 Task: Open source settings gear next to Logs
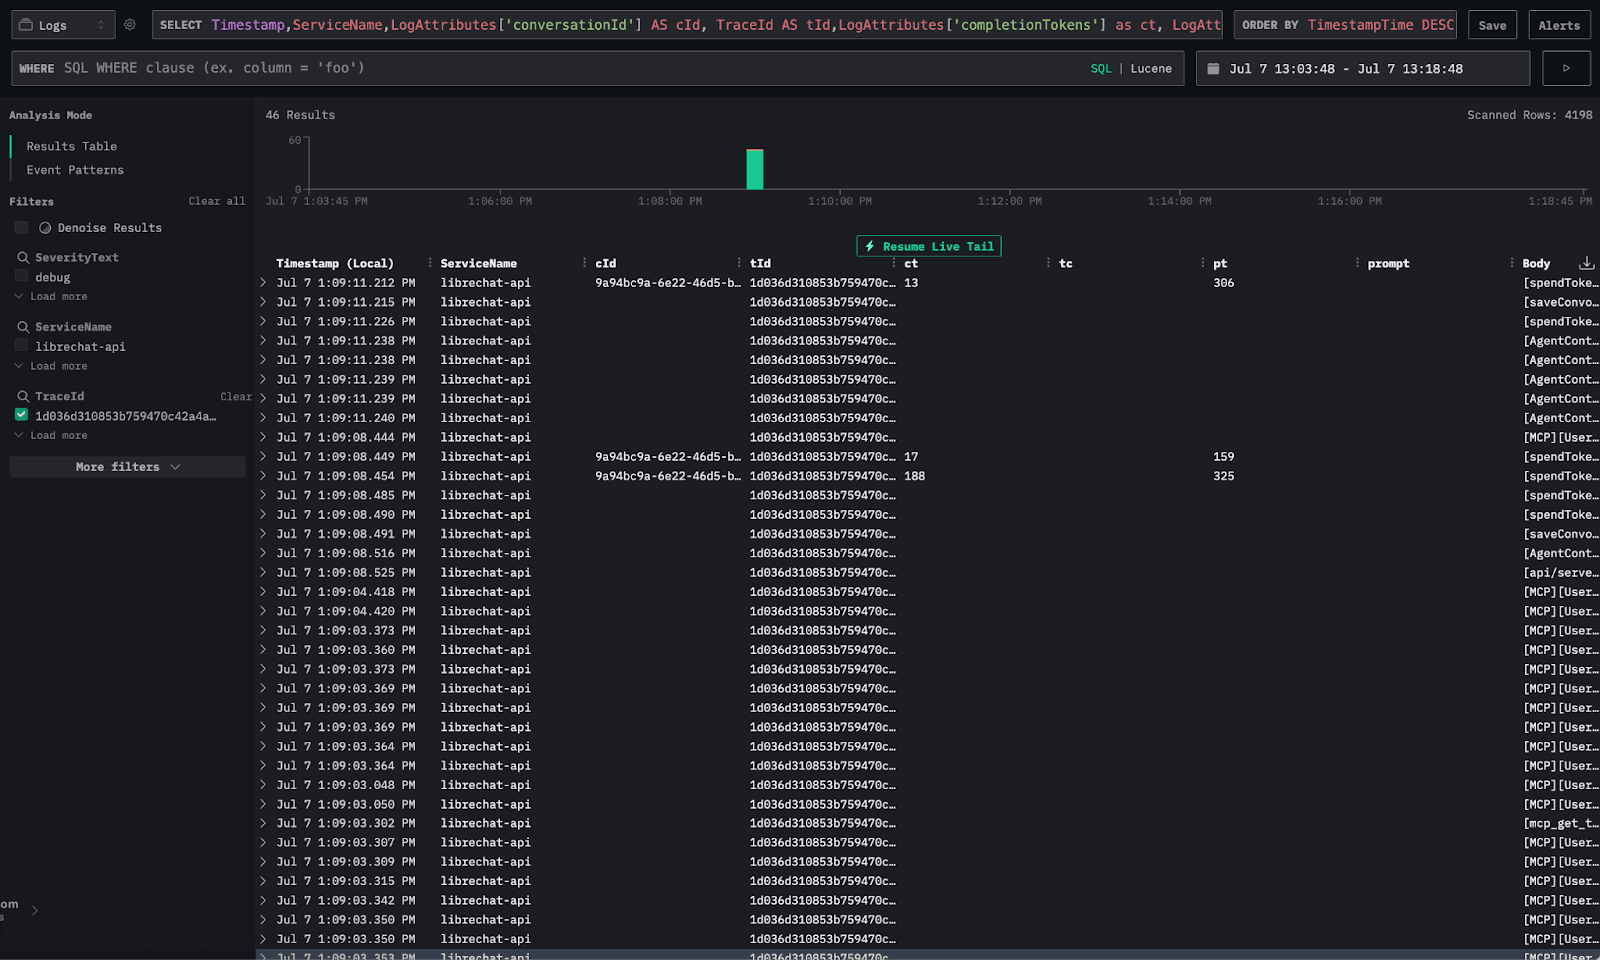pyautogui.click(x=130, y=25)
